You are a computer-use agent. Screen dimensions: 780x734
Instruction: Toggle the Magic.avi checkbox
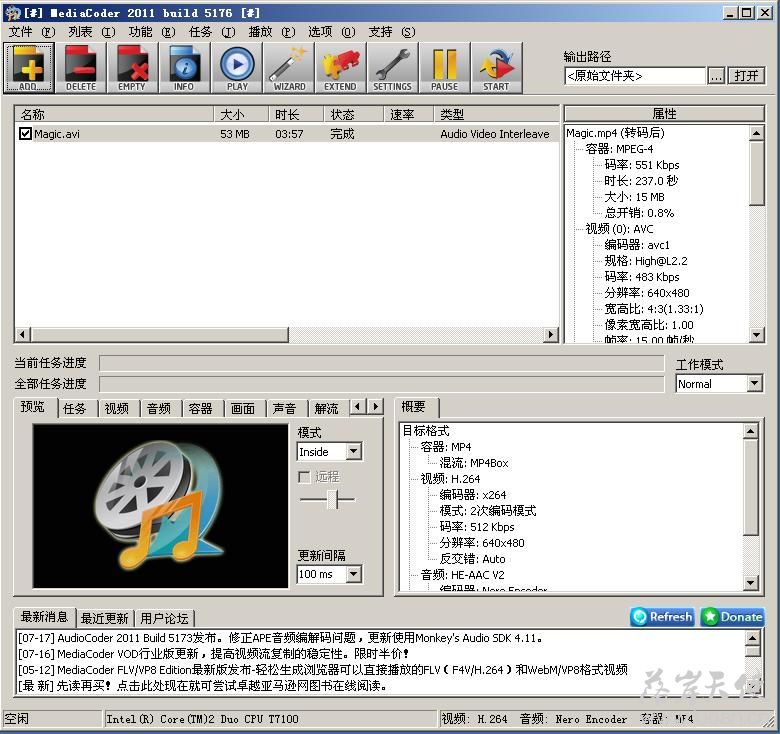click(x=25, y=133)
